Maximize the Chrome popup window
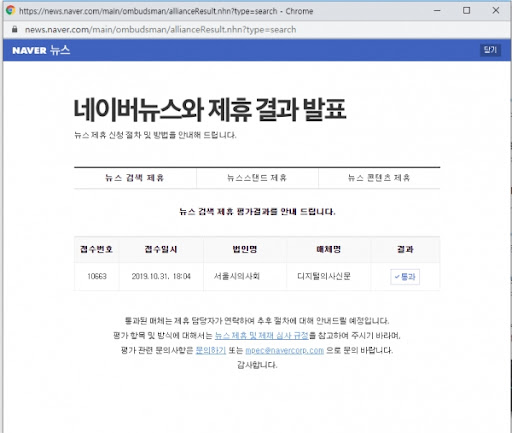 point(467,11)
